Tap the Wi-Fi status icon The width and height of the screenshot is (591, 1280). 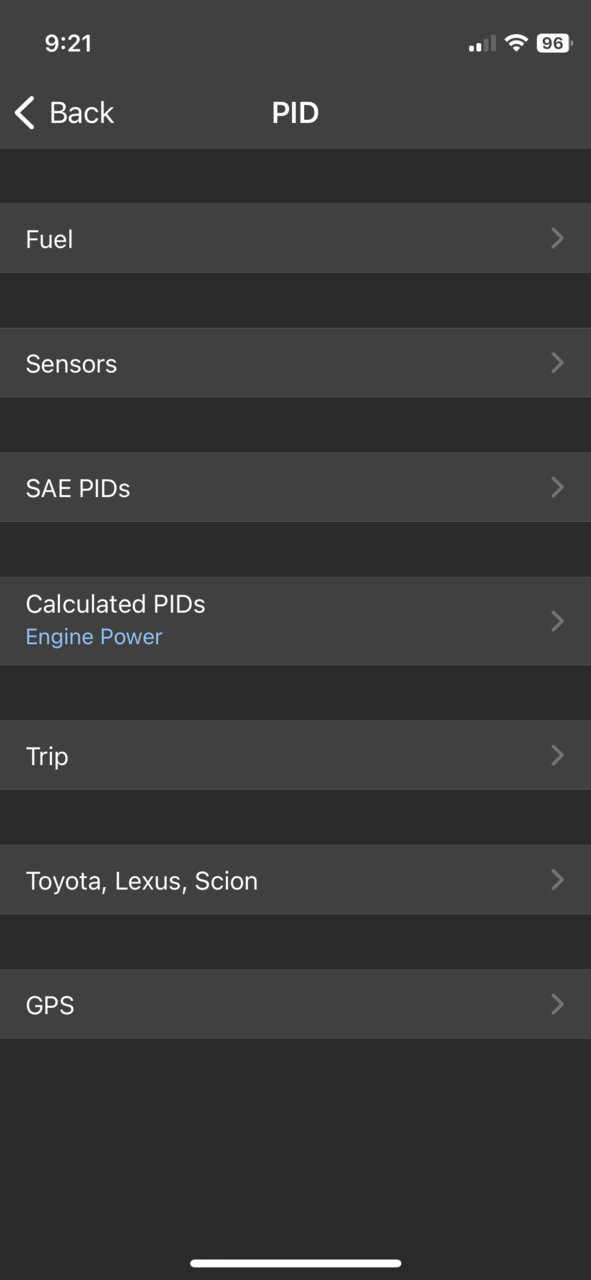[516, 43]
